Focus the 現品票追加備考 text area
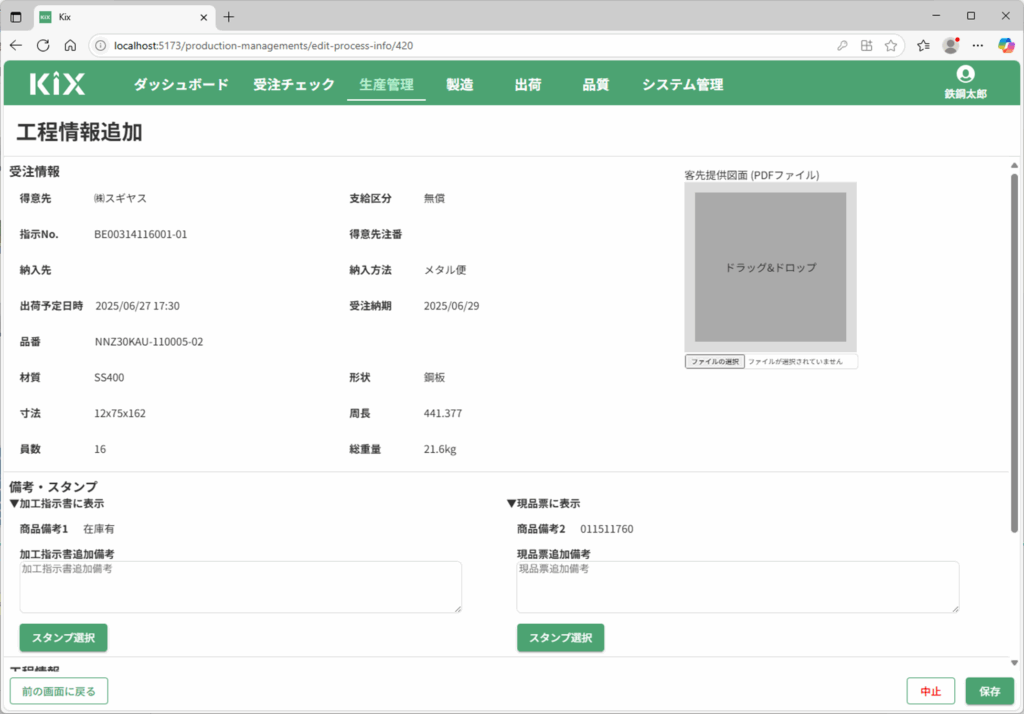The image size is (1024, 714). (x=738, y=587)
